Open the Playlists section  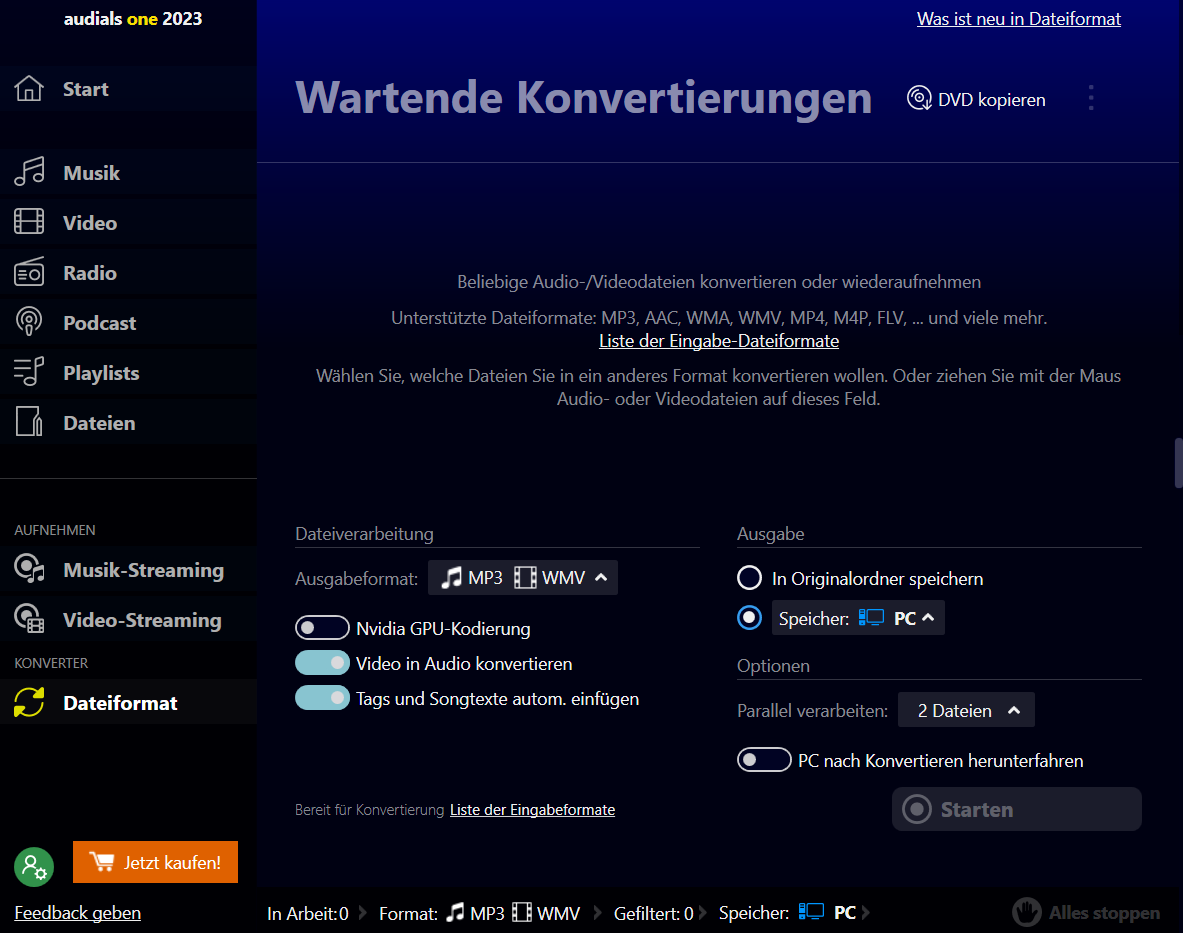128,373
